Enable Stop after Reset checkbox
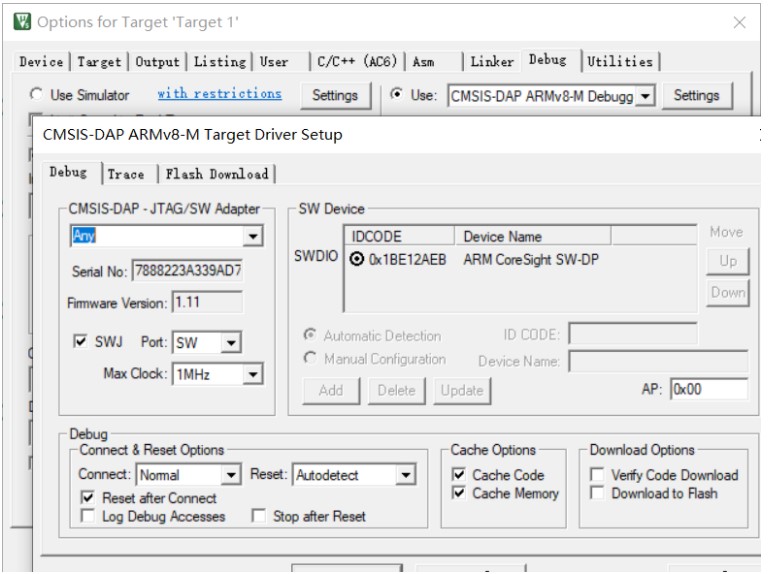Viewport: 768px width, 574px height. [259, 516]
